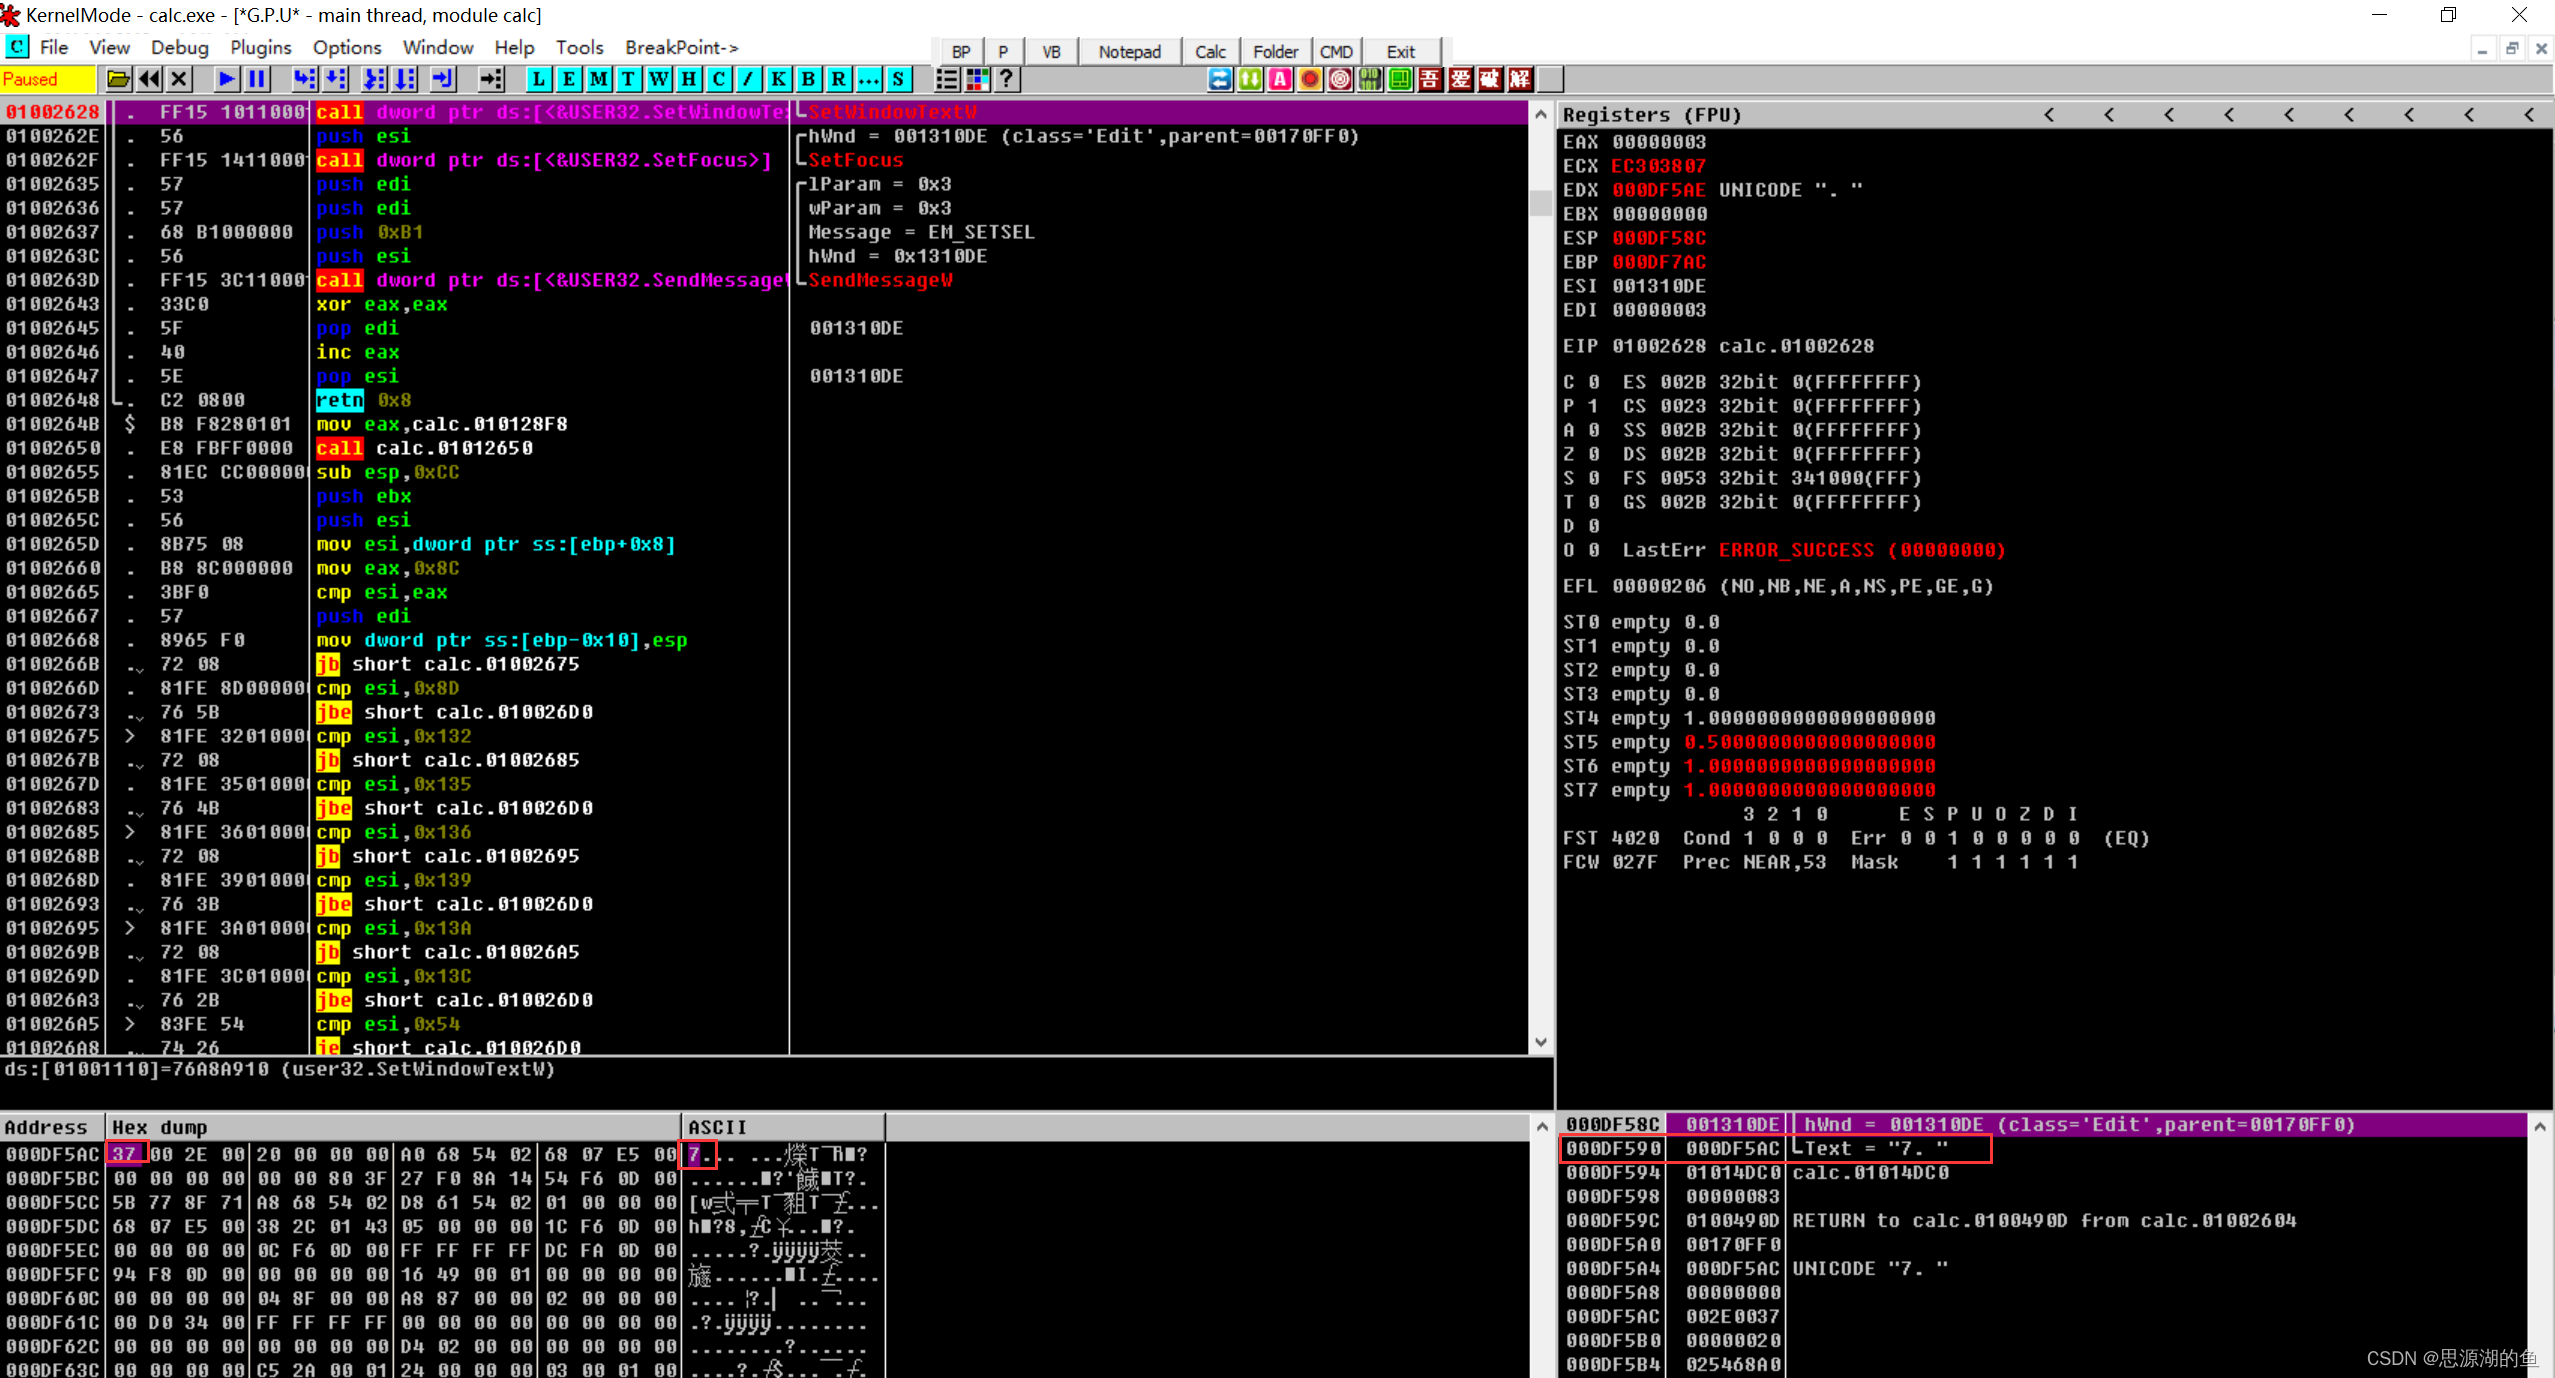Click the Step into toolbar icon
The height and width of the screenshot is (1378, 2555).
tap(305, 79)
